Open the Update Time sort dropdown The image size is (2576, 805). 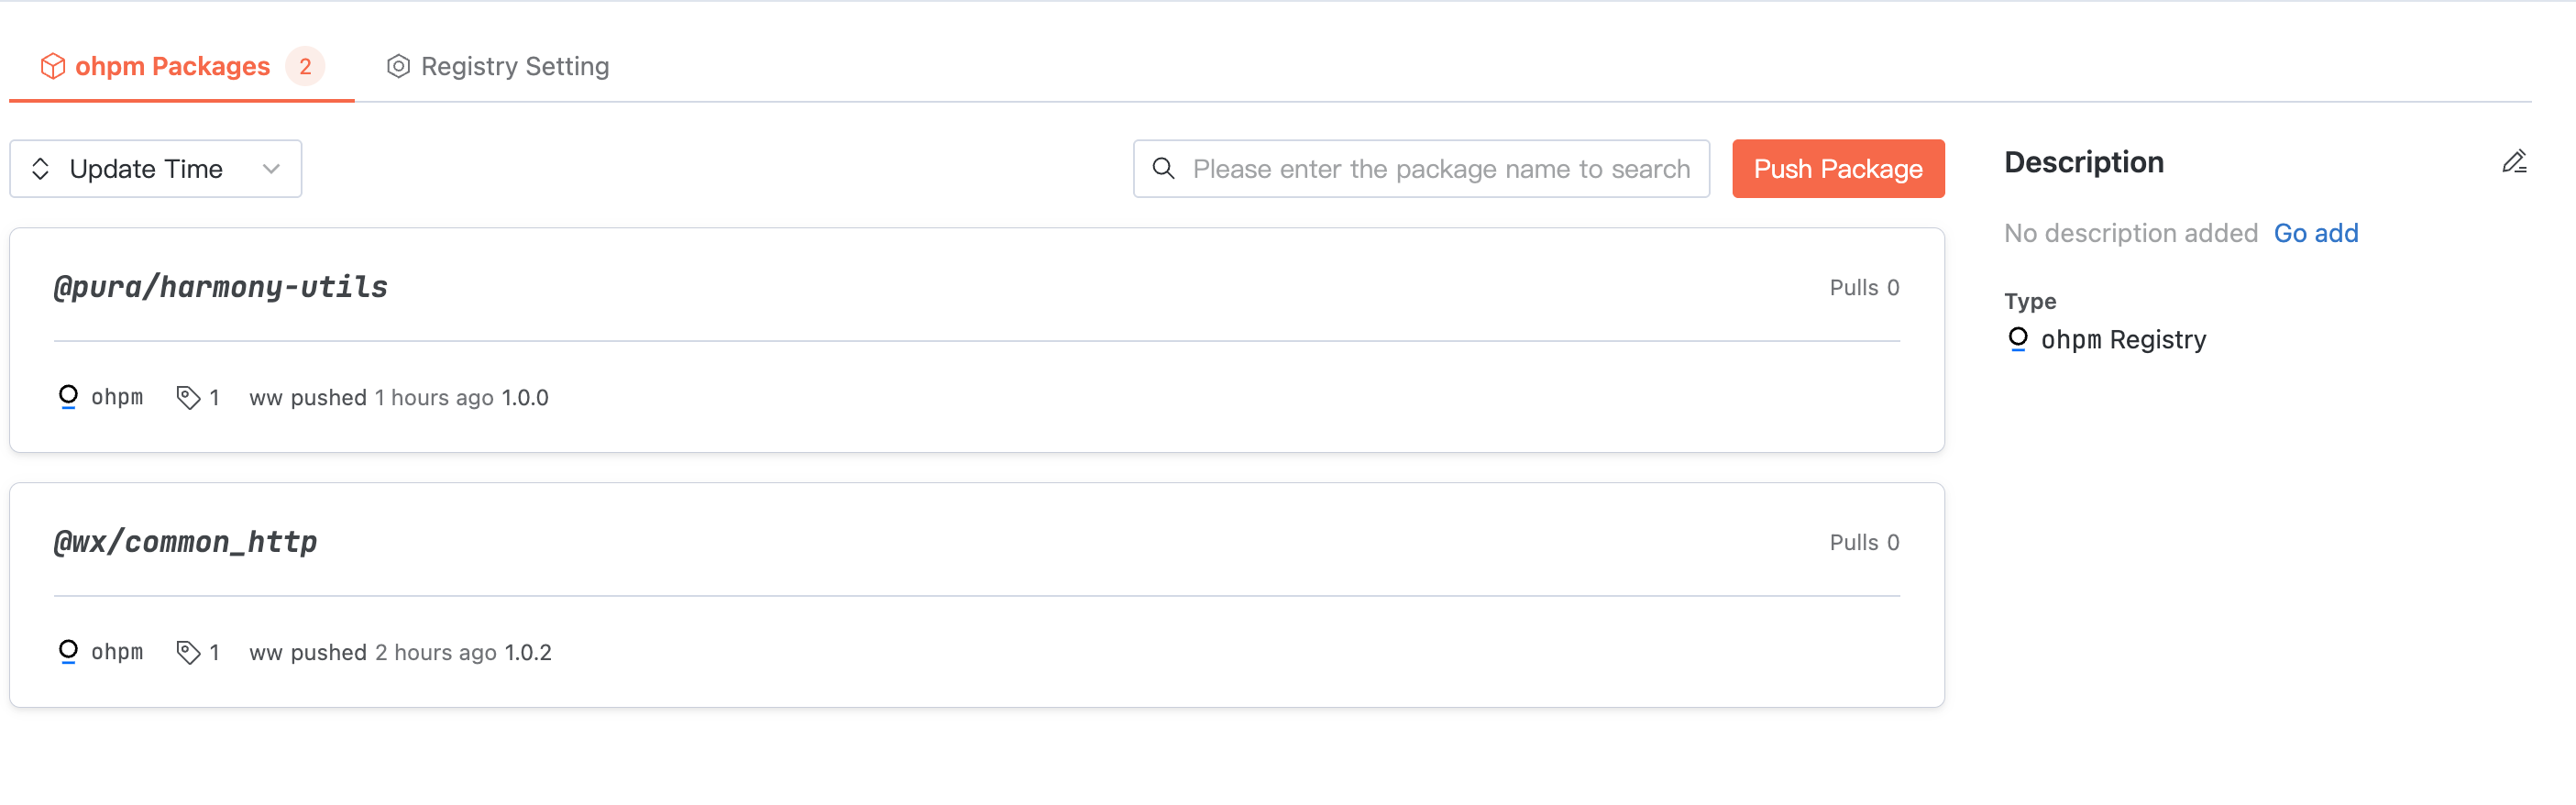[155, 169]
